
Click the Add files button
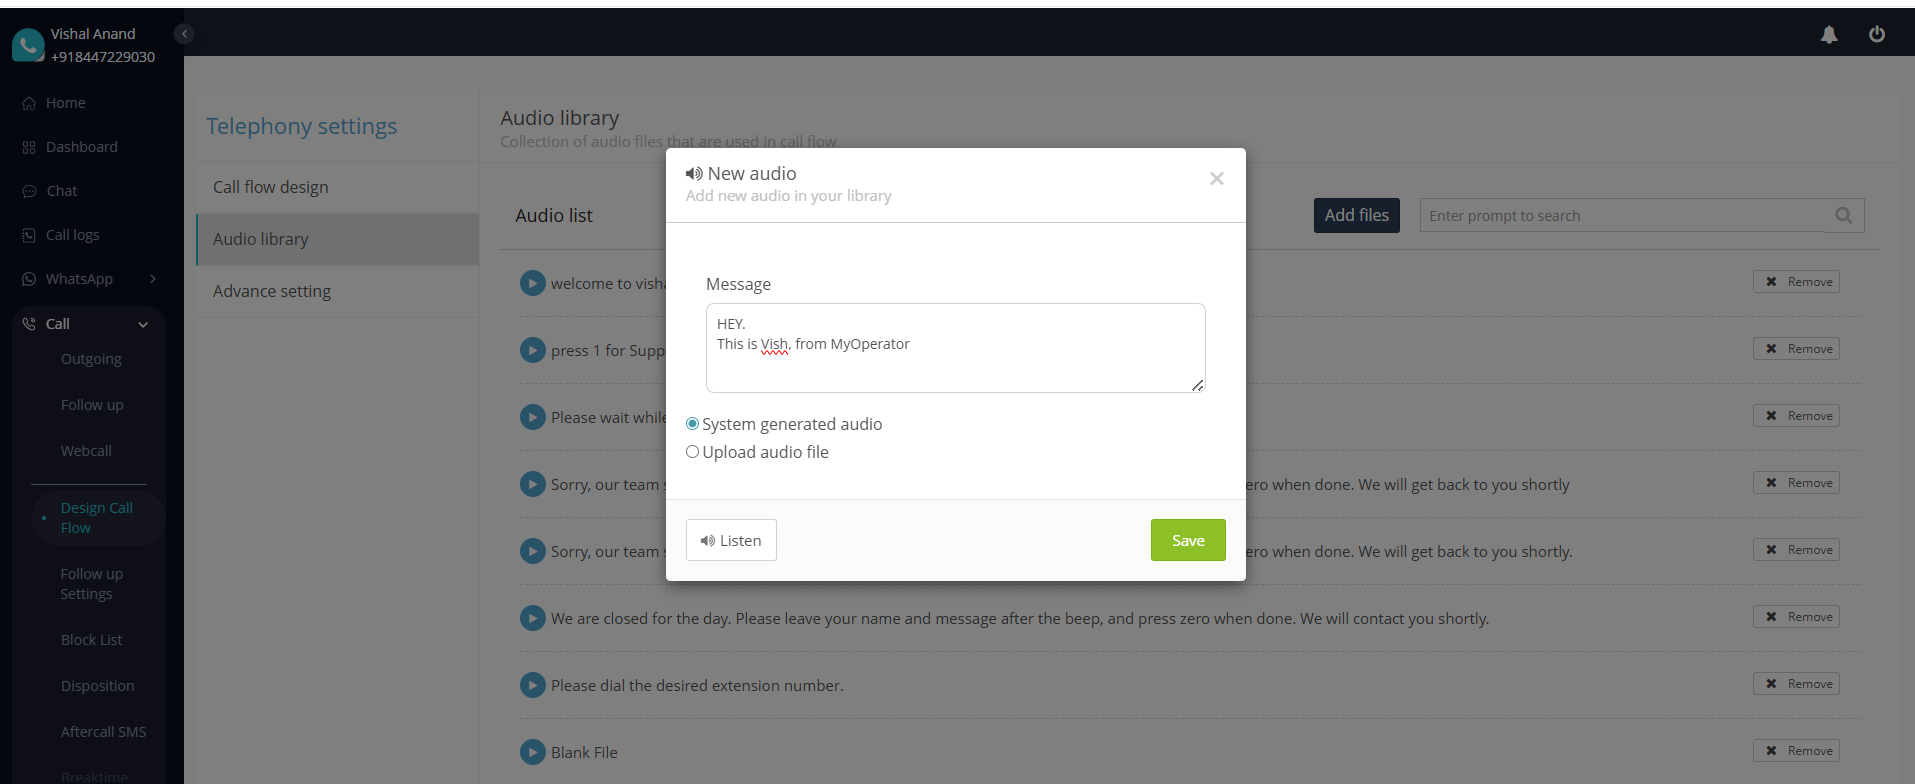tap(1356, 216)
